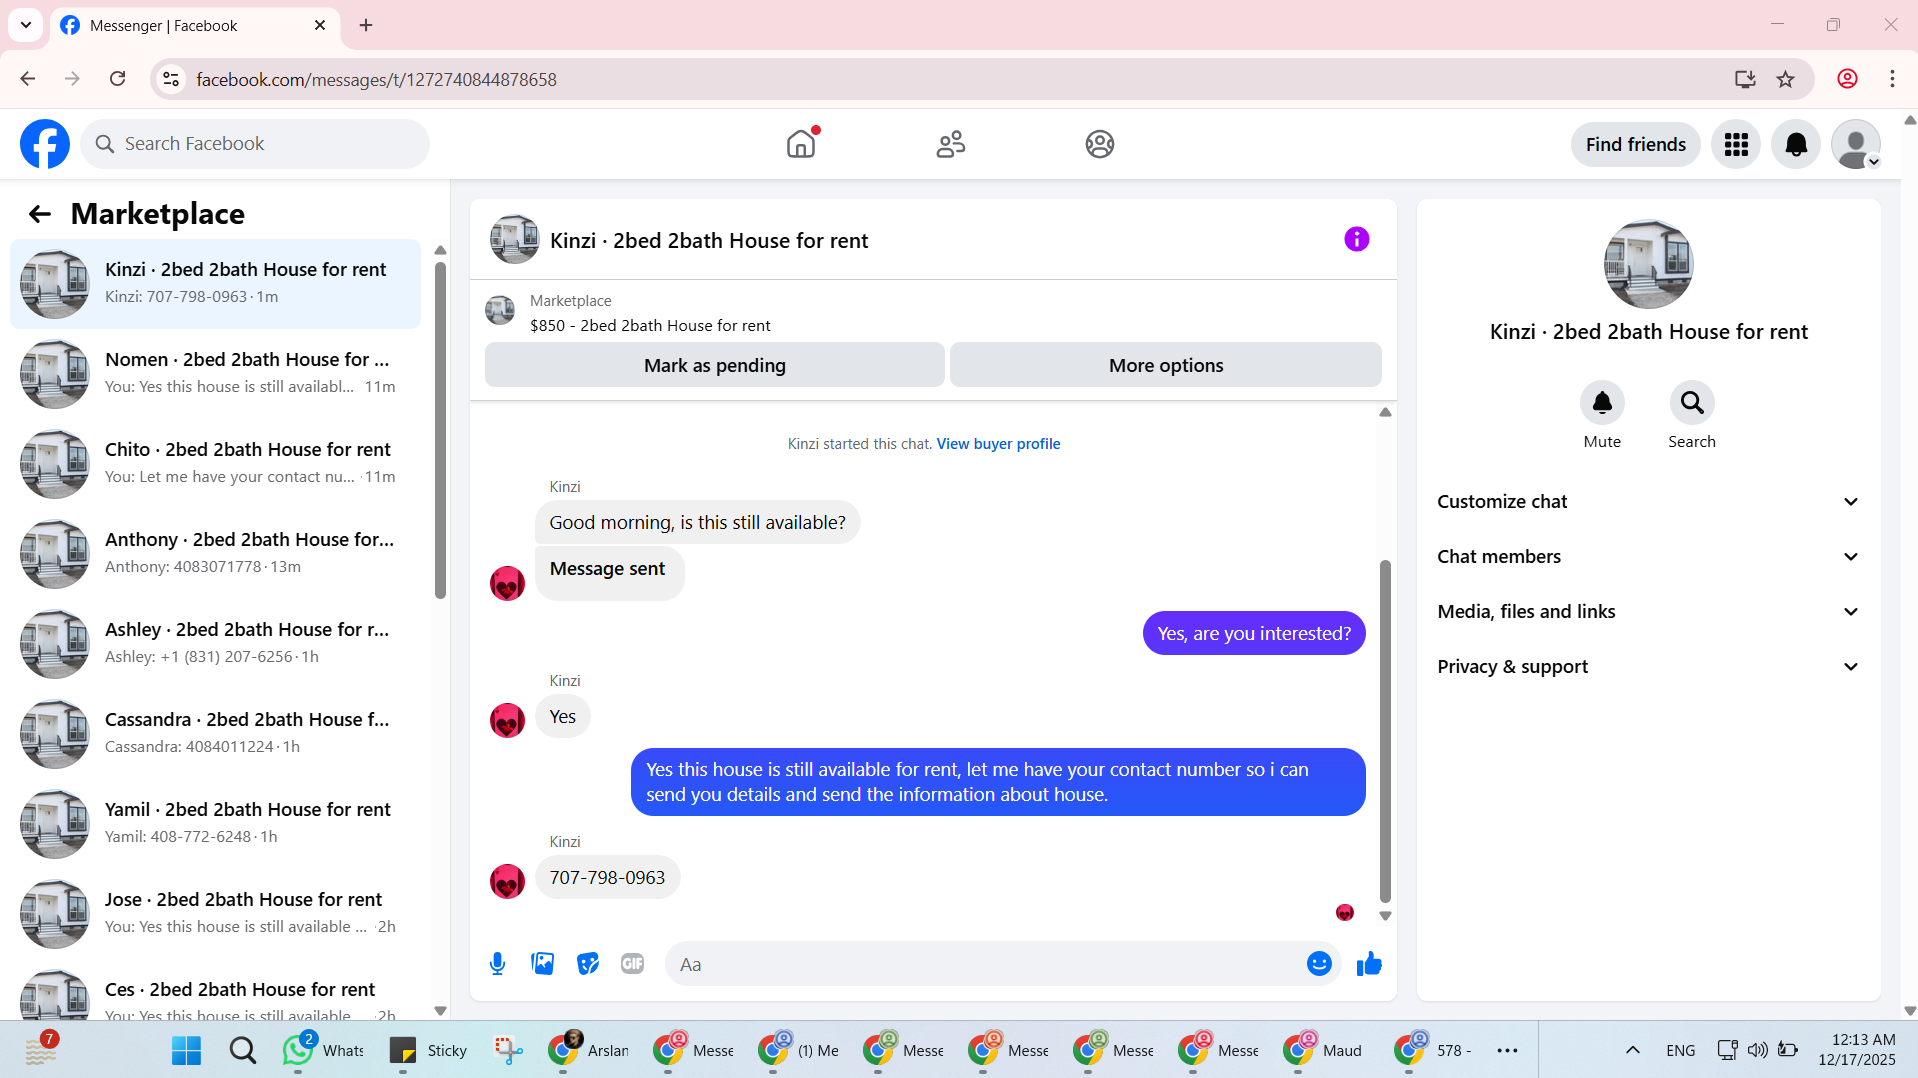Click More options button
Viewport: 1918px width, 1078px height.
(1166, 365)
